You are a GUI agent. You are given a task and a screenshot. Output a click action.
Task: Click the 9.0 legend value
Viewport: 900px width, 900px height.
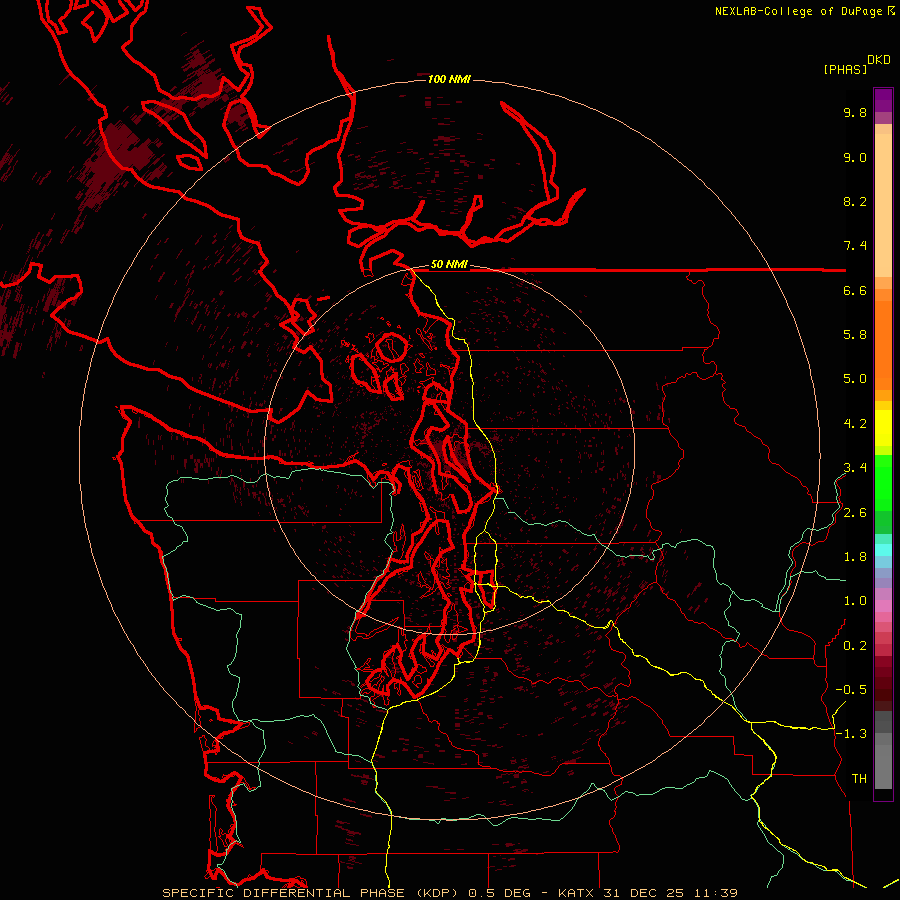point(855,157)
